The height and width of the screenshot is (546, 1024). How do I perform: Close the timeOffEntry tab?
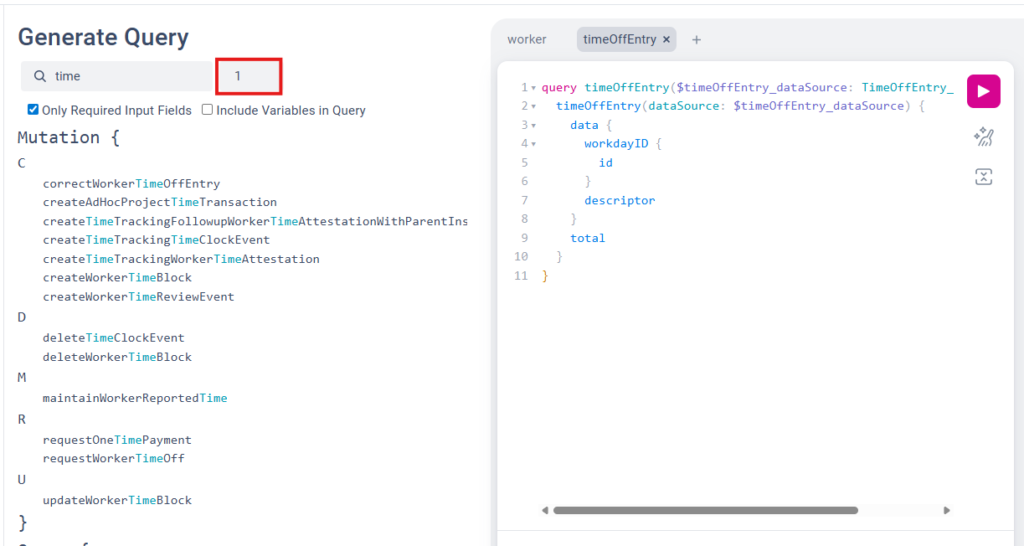(666, 40)
